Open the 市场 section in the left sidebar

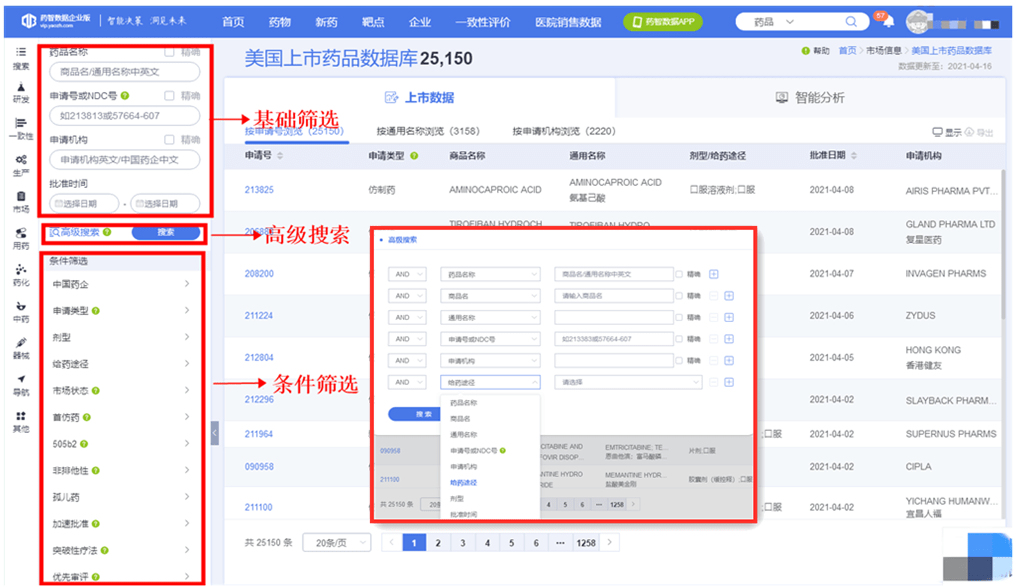21,202
